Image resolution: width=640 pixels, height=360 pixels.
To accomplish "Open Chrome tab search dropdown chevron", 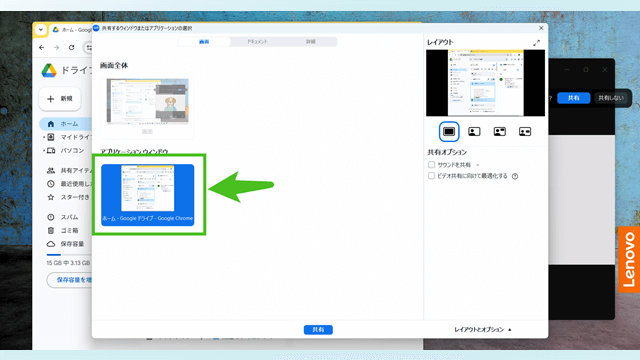I will [x=40, y=30].
